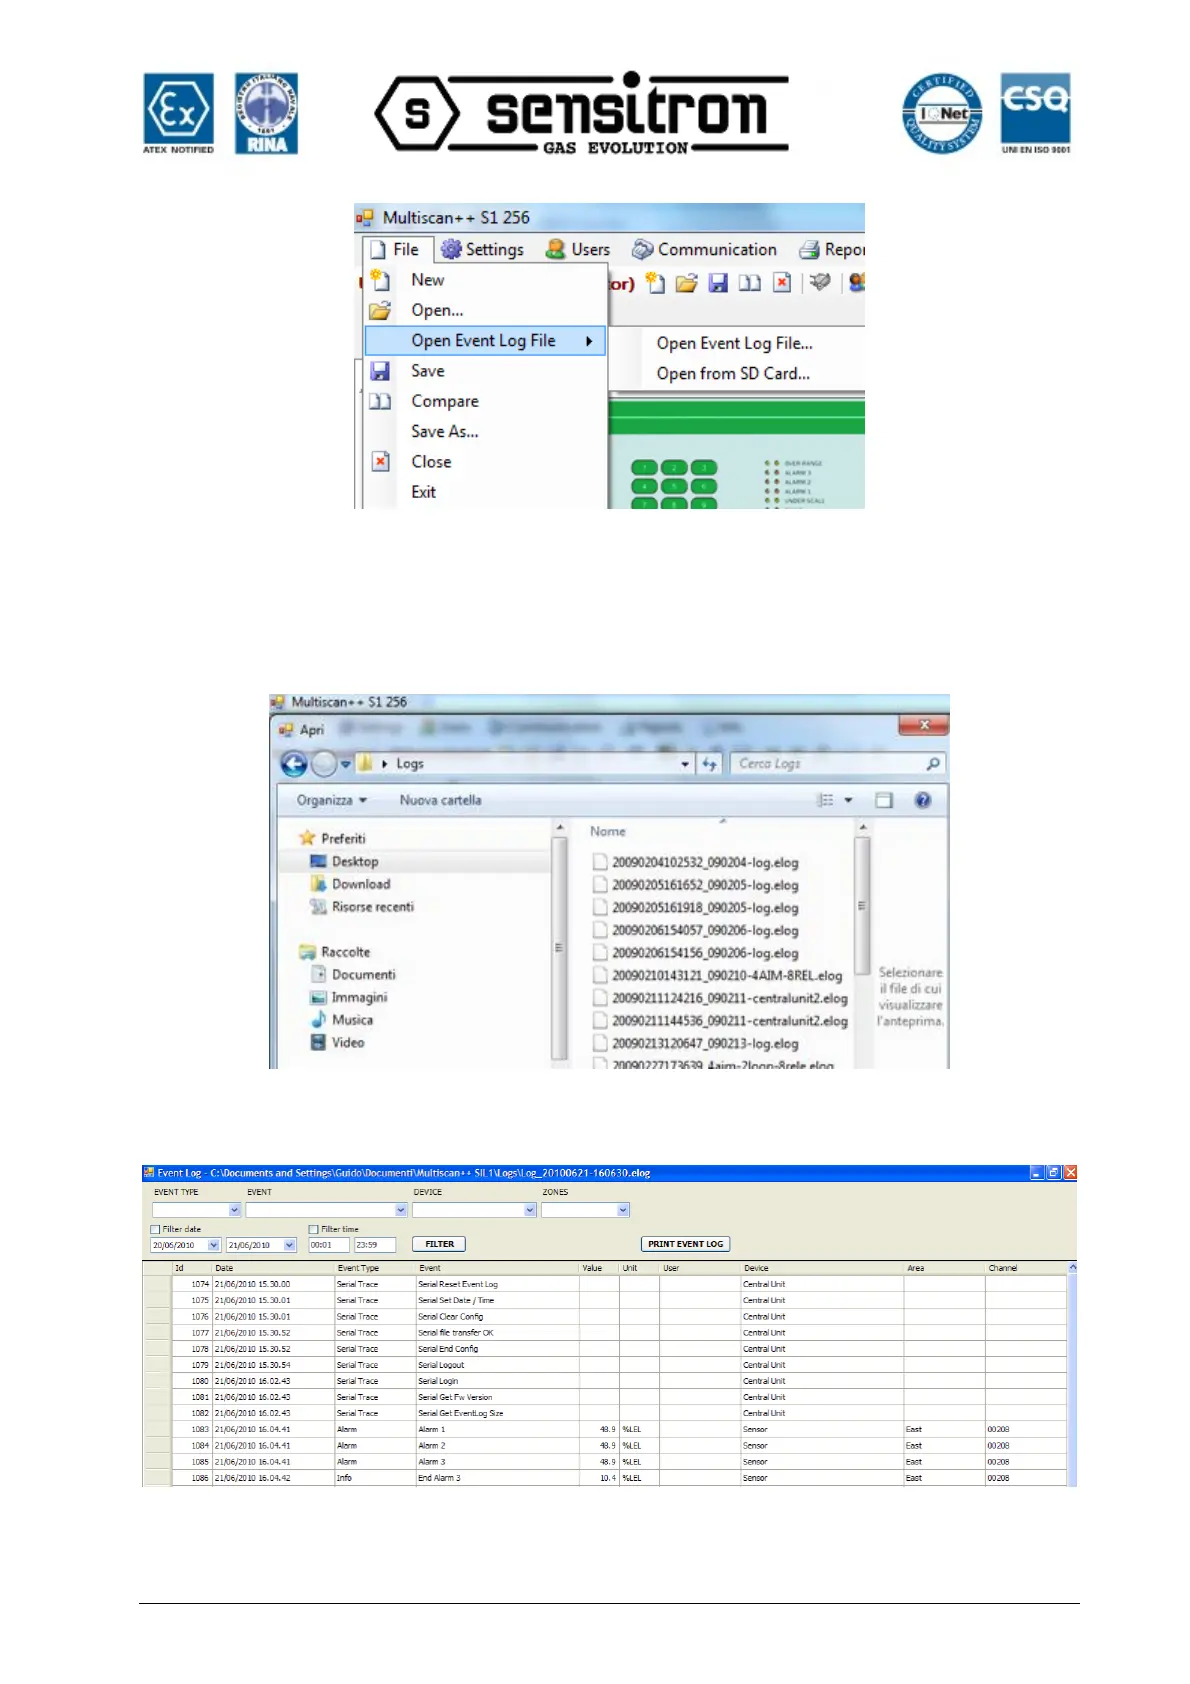1190x1684 pixels.
Task: Toggle the preview pane icon in Apri dialog
Action: [884, 800]
